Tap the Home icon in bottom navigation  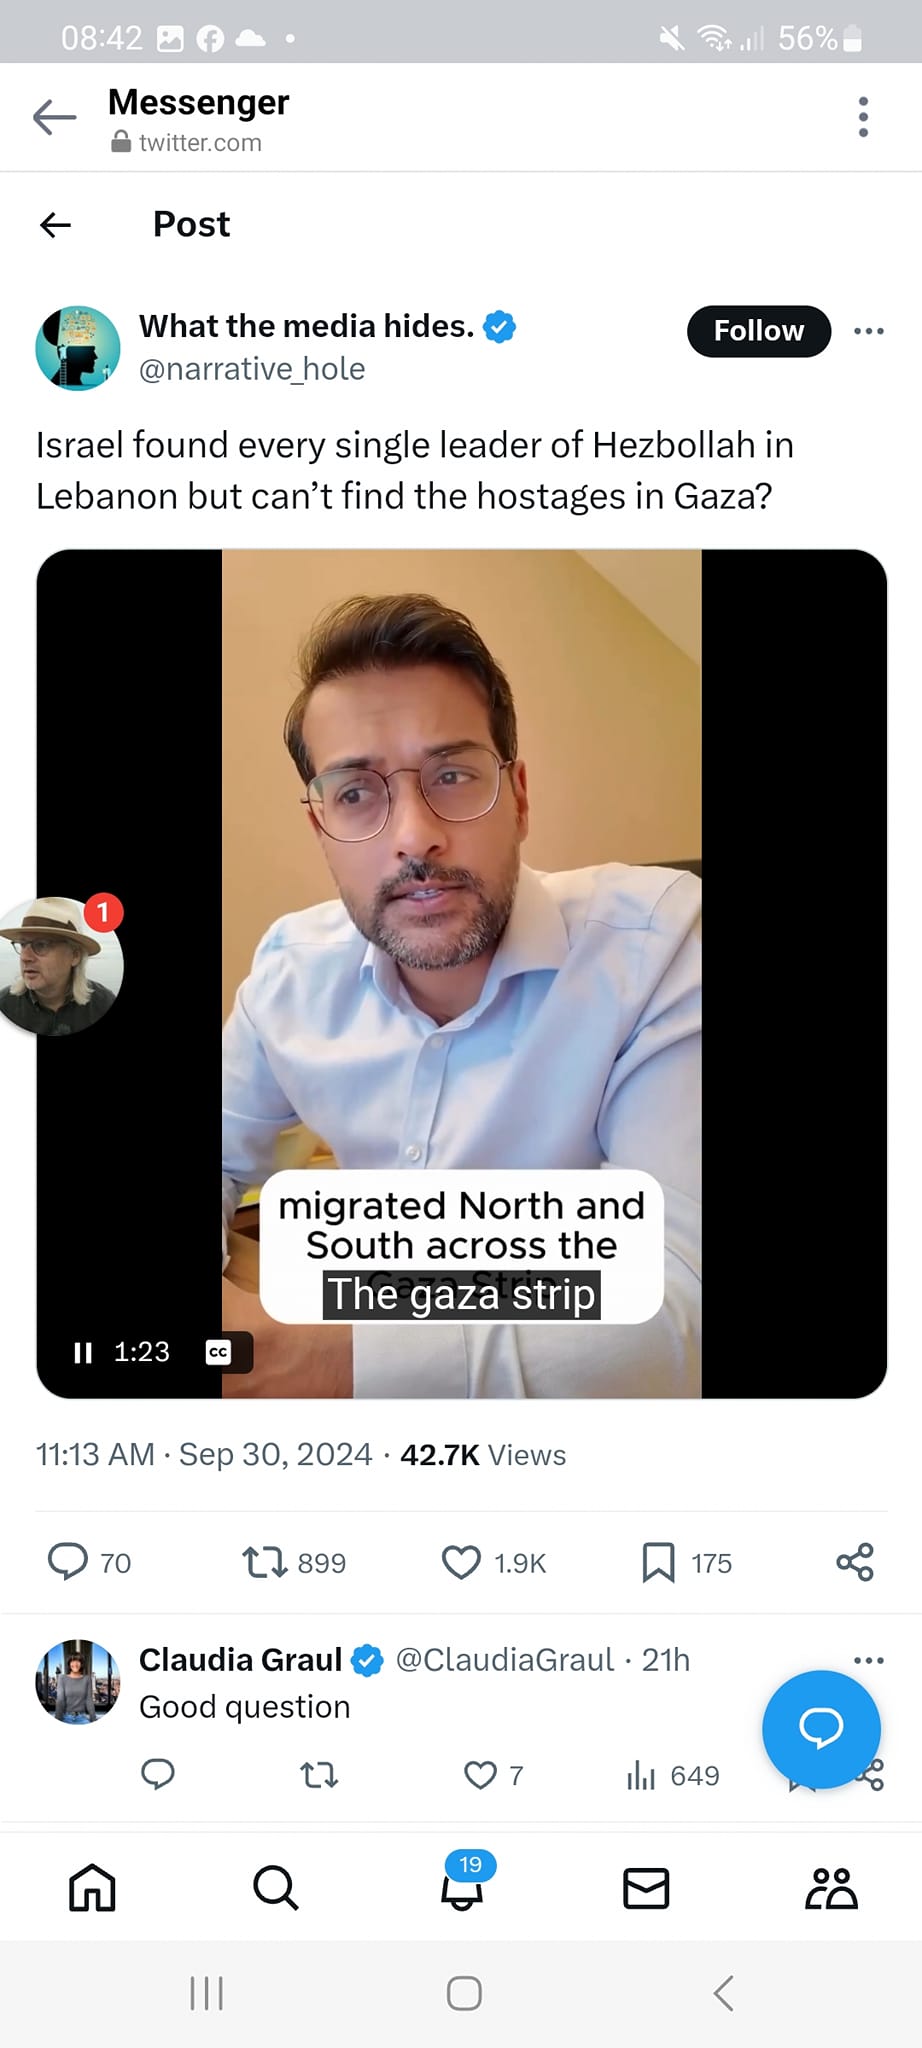pos(92,1888)
